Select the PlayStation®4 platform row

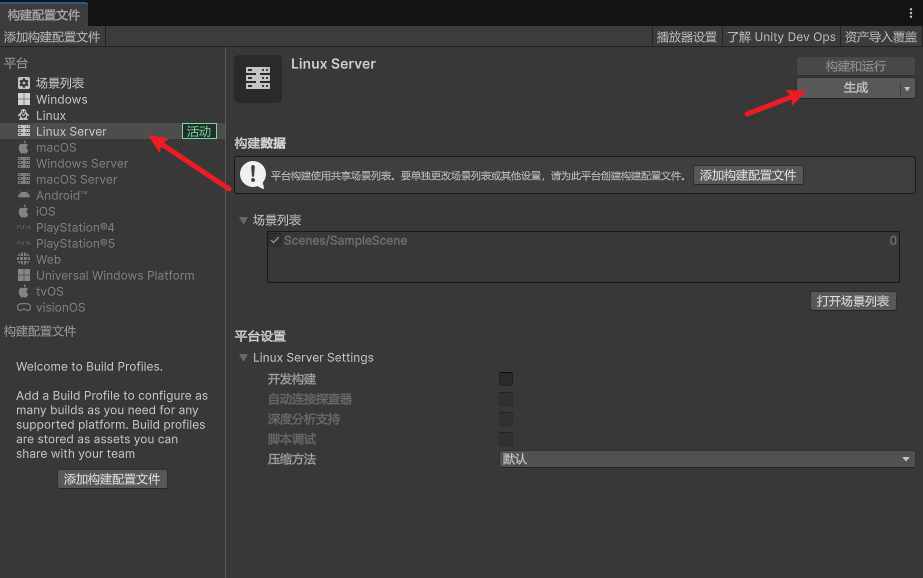click(112, 227)
